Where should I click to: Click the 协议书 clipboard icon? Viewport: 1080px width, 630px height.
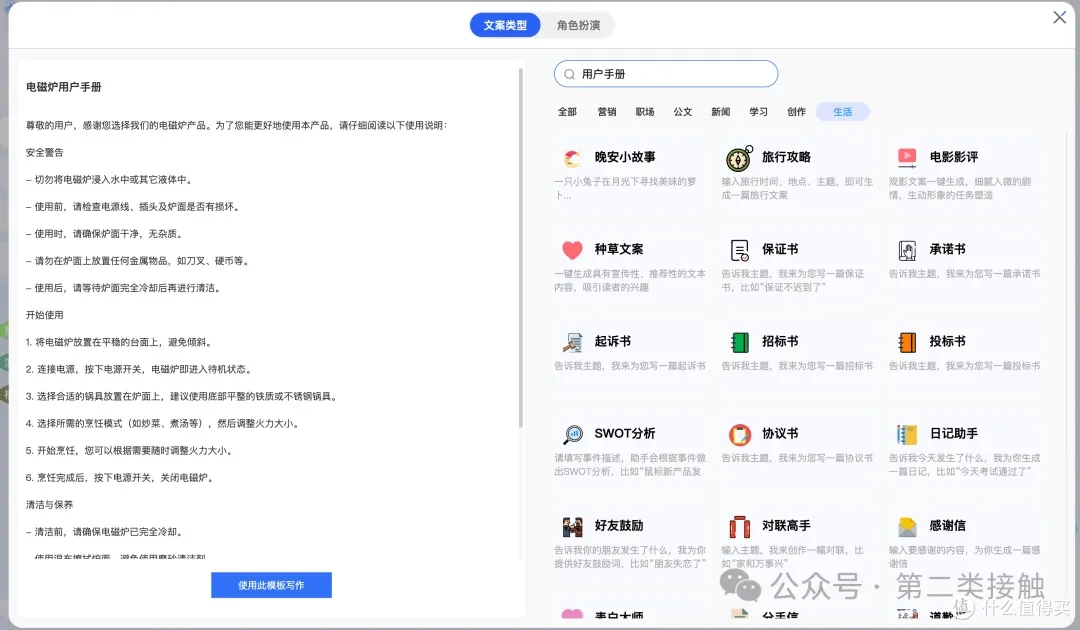(x=739, y=434)
